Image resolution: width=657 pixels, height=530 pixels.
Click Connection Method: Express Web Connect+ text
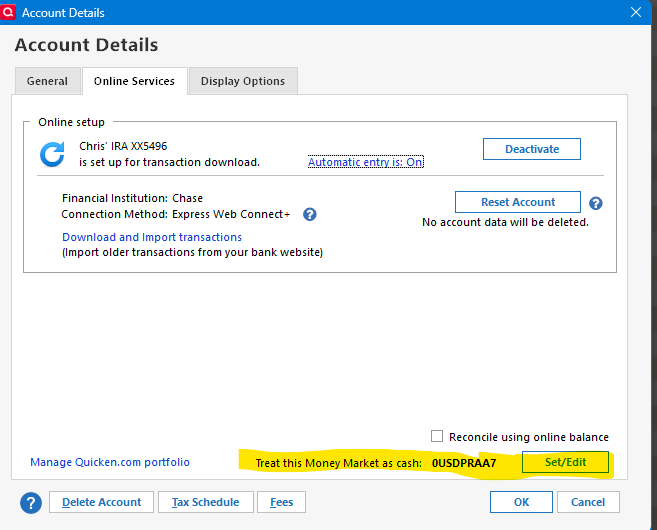pyautogui.click(x=176, y=214)
